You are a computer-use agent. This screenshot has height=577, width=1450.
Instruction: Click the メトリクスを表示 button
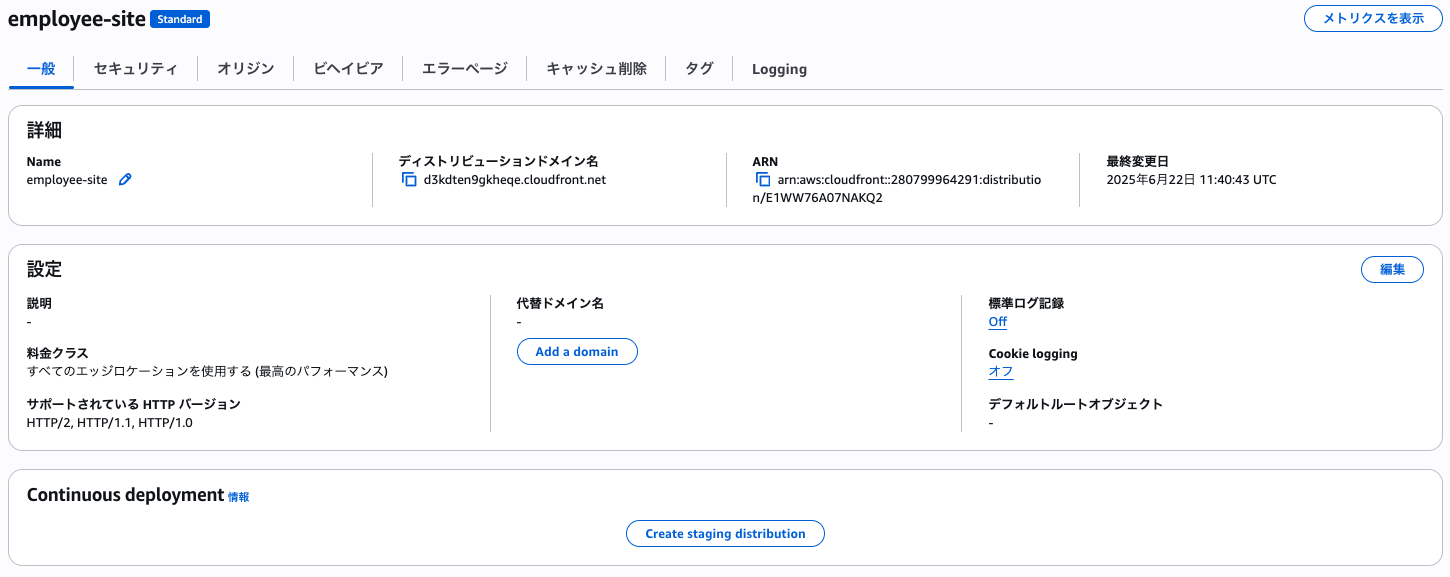coord(1372,18)
